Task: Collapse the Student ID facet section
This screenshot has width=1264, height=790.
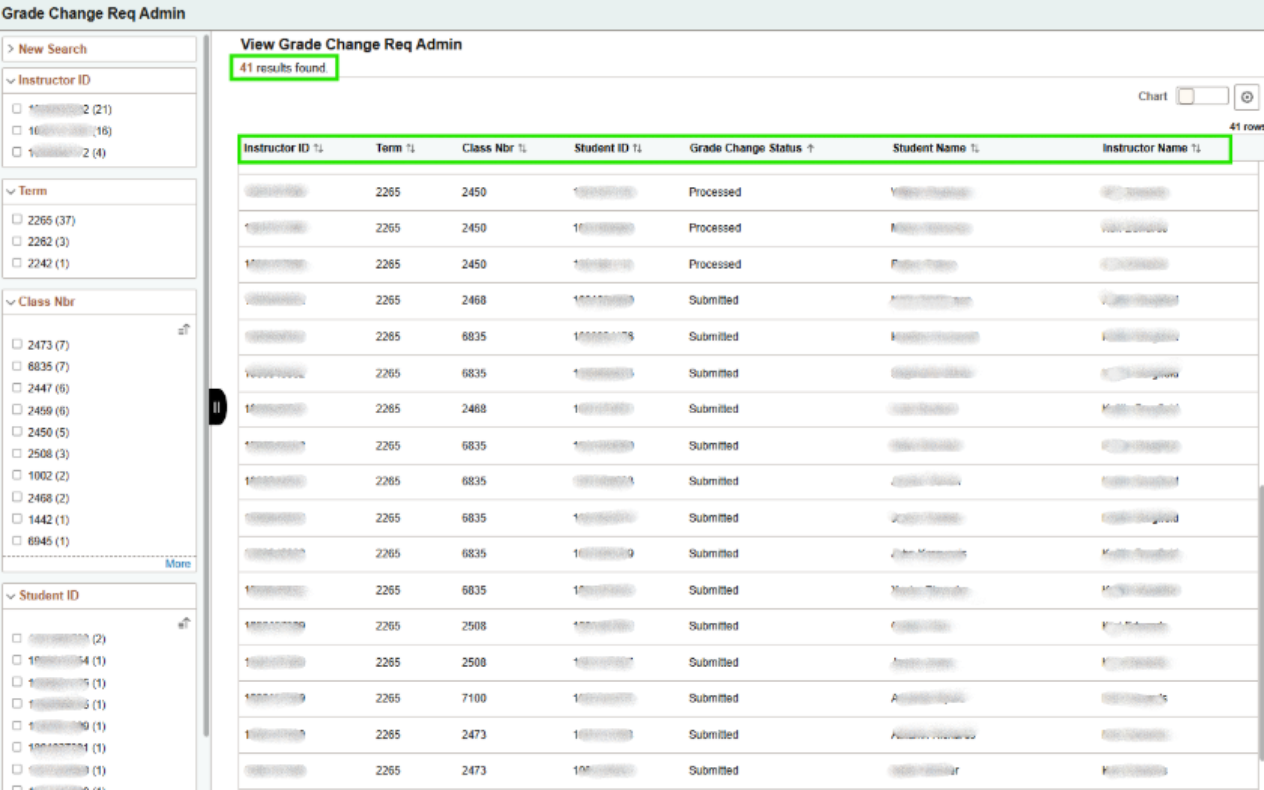Action: click(x=43, y=596)
